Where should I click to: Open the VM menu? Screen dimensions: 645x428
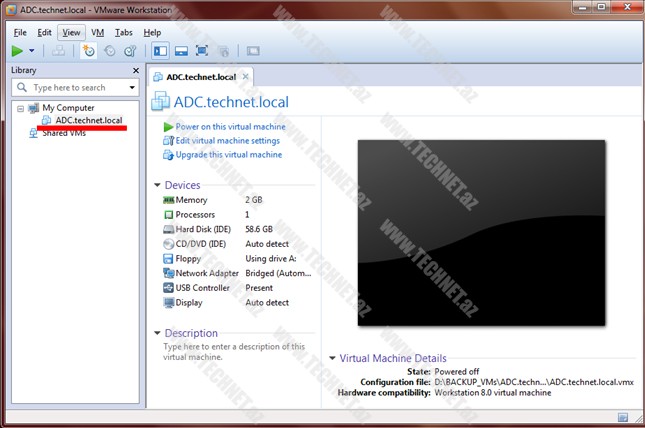[x=97, y=32]
